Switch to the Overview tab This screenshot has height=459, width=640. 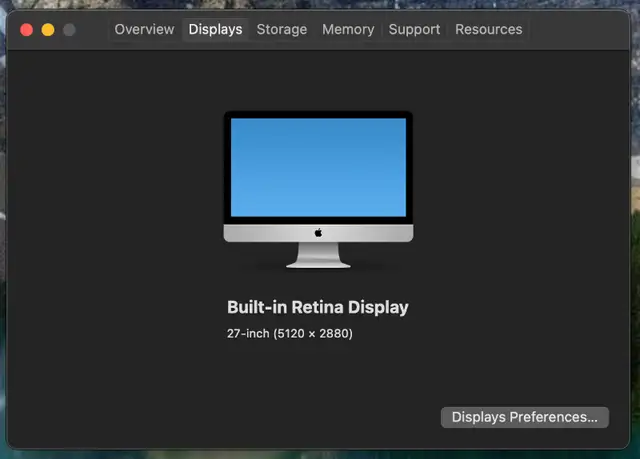click(144, 29)
